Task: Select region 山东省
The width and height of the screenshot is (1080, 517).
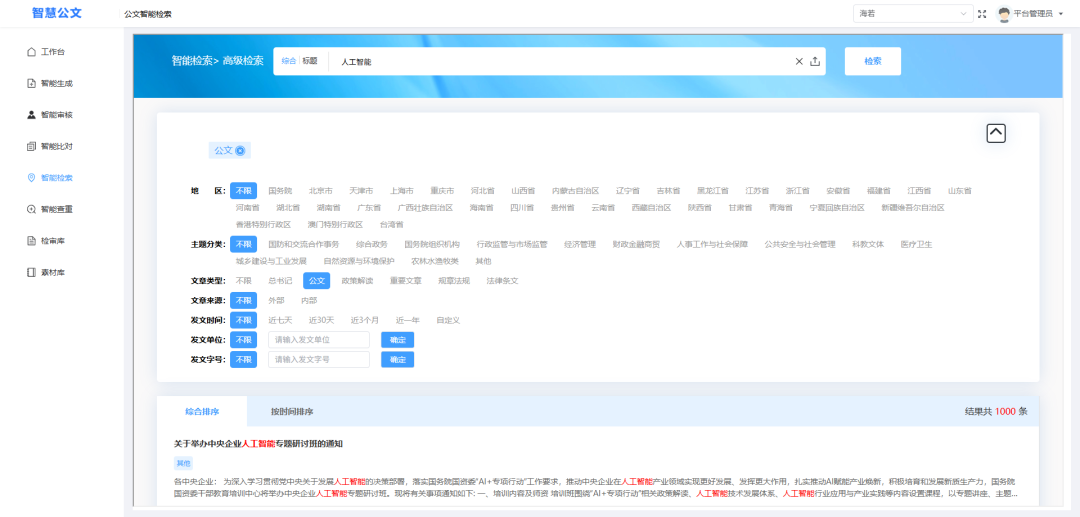Action: (x=959, y=190)
